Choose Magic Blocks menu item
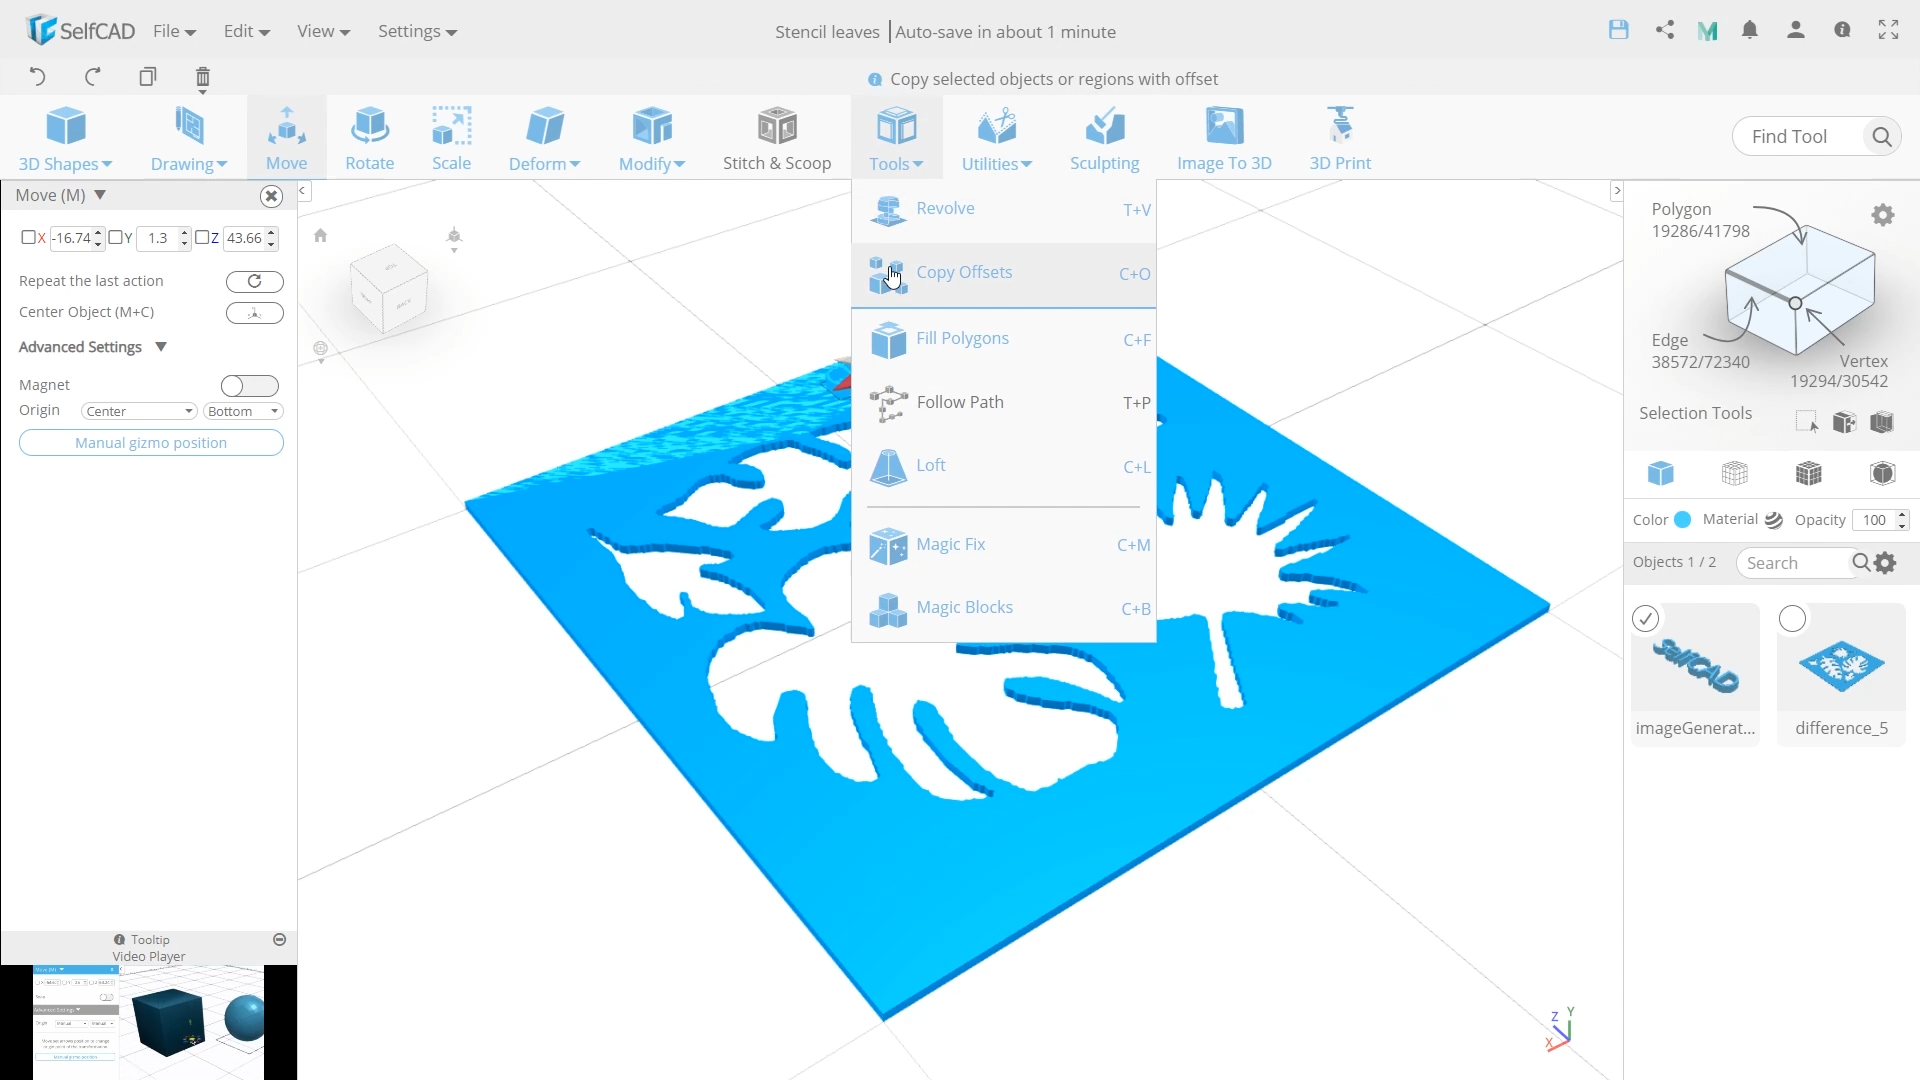1920x1080 pixels. click(1004, 608)
